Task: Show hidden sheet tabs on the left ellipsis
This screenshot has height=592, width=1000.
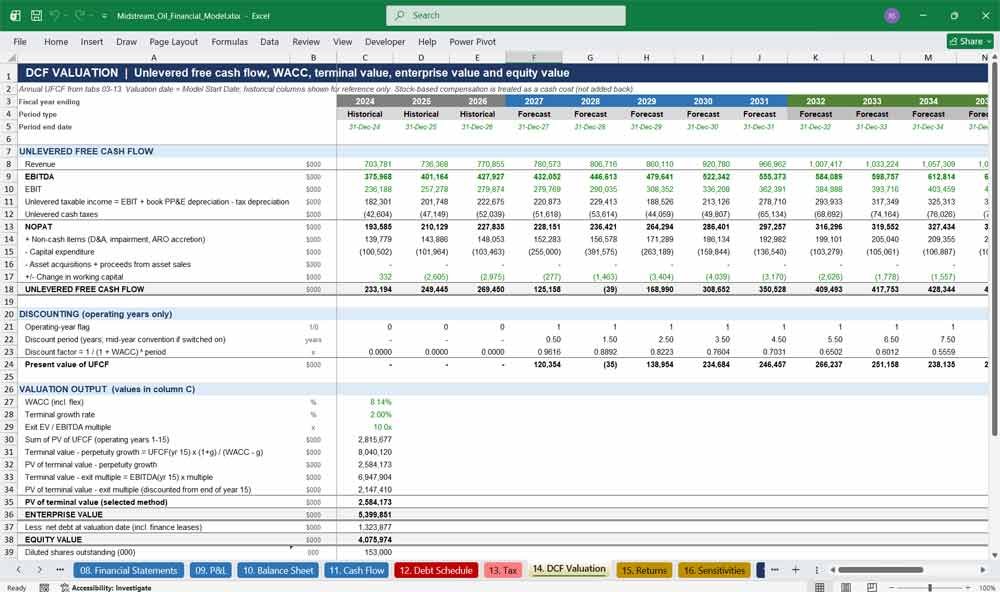Action: pos(60,570)
